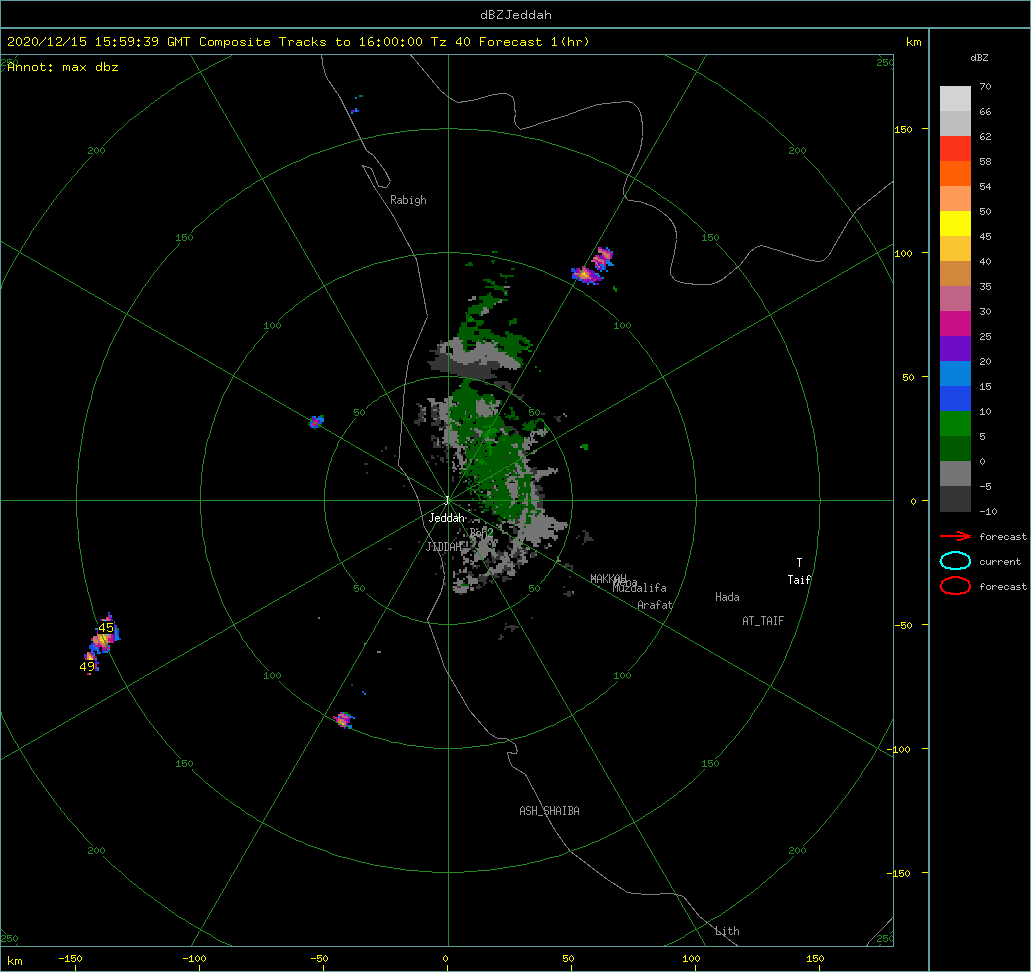Click the 0 tick on horizontal axis
This screenshot has height=972, width=1031.
pos(445,959)
